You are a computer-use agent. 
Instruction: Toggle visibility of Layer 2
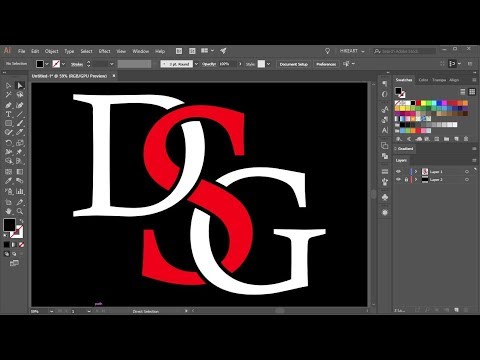398,180
